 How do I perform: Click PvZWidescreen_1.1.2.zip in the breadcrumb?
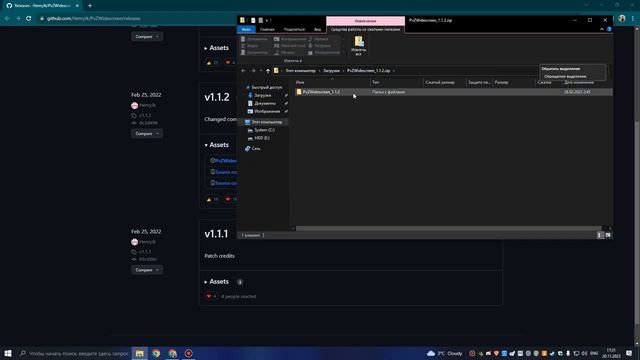tap(369, 71)
